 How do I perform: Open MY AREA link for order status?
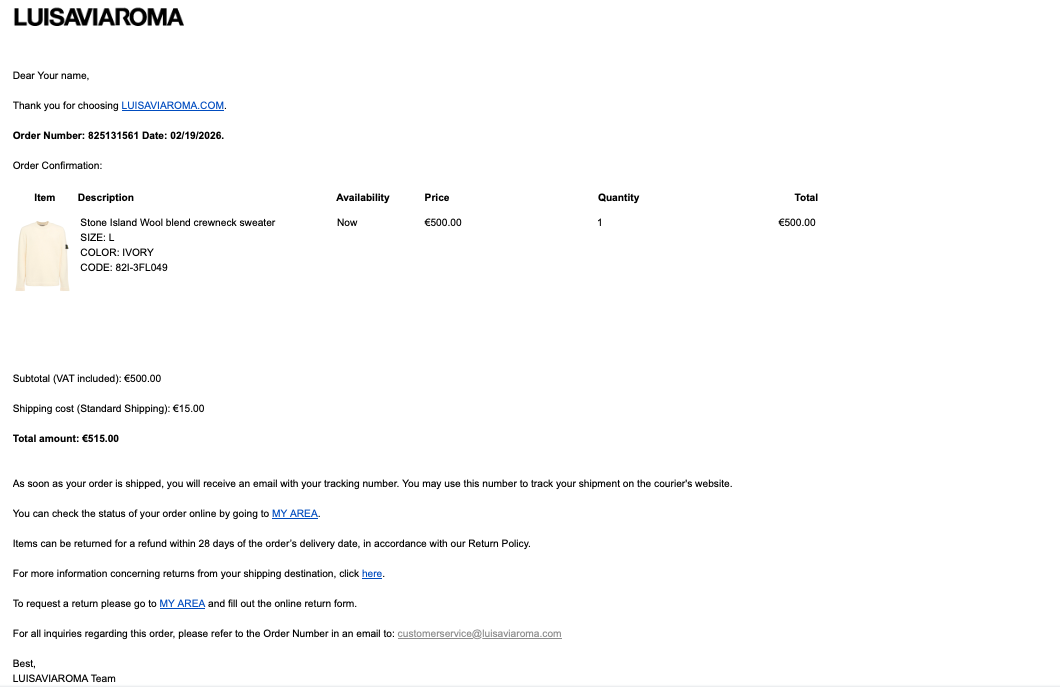tap(295, 514)
